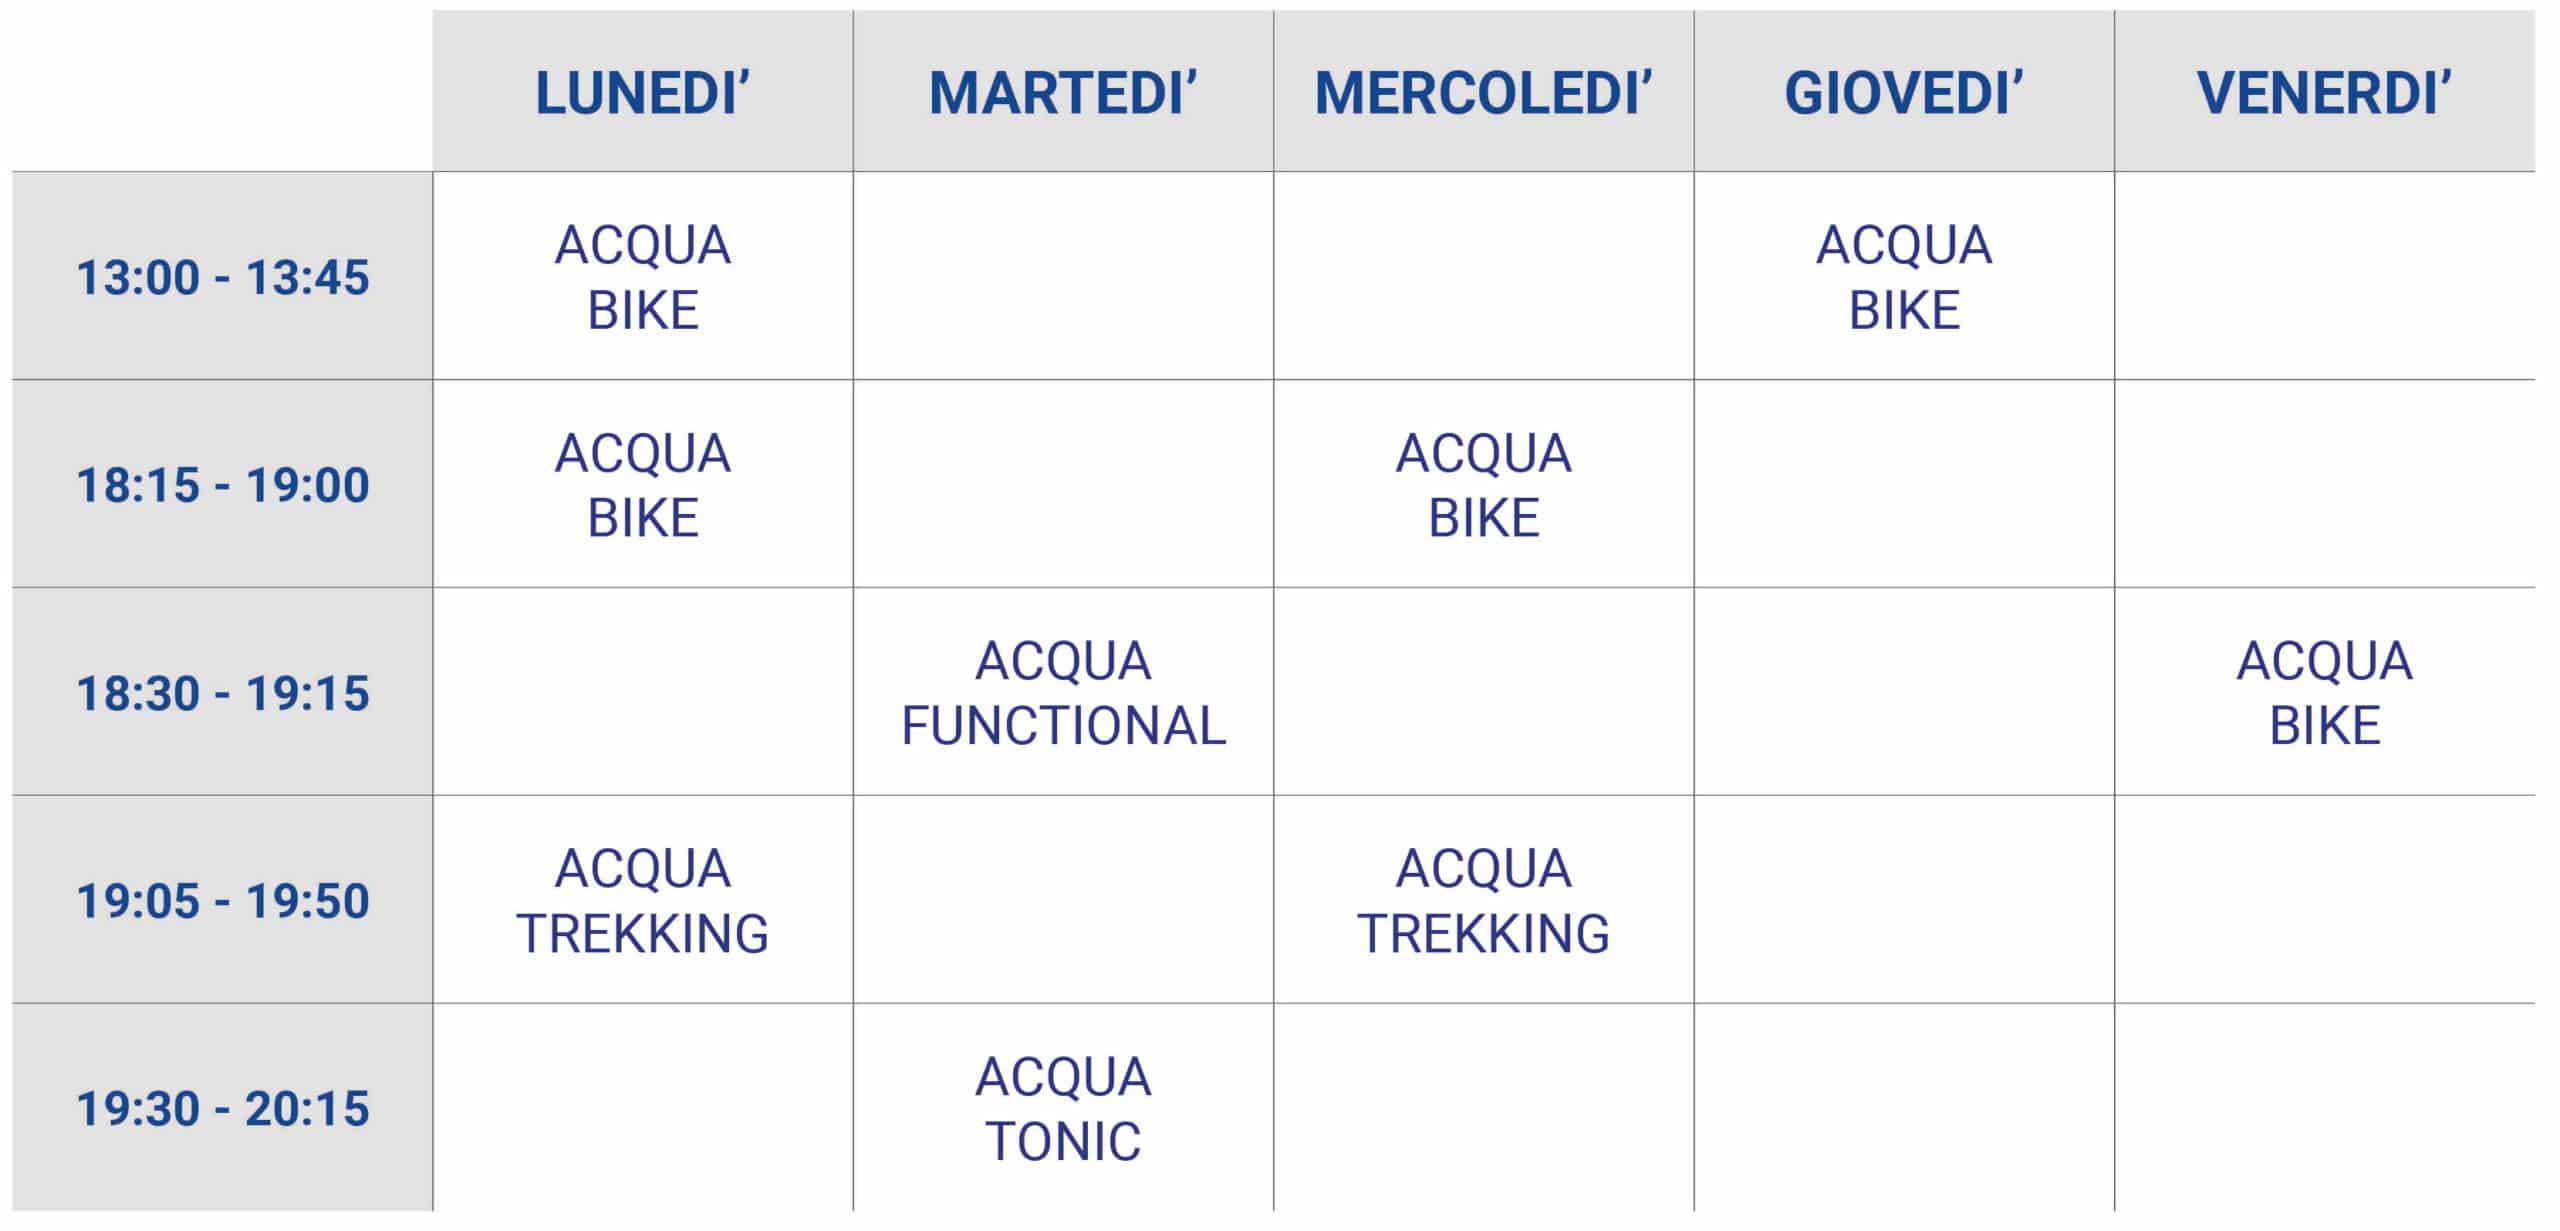Open Tuesday Acqua Tonic class
This screenshot has height=1231, width=2560.
coord(1063,1108)
